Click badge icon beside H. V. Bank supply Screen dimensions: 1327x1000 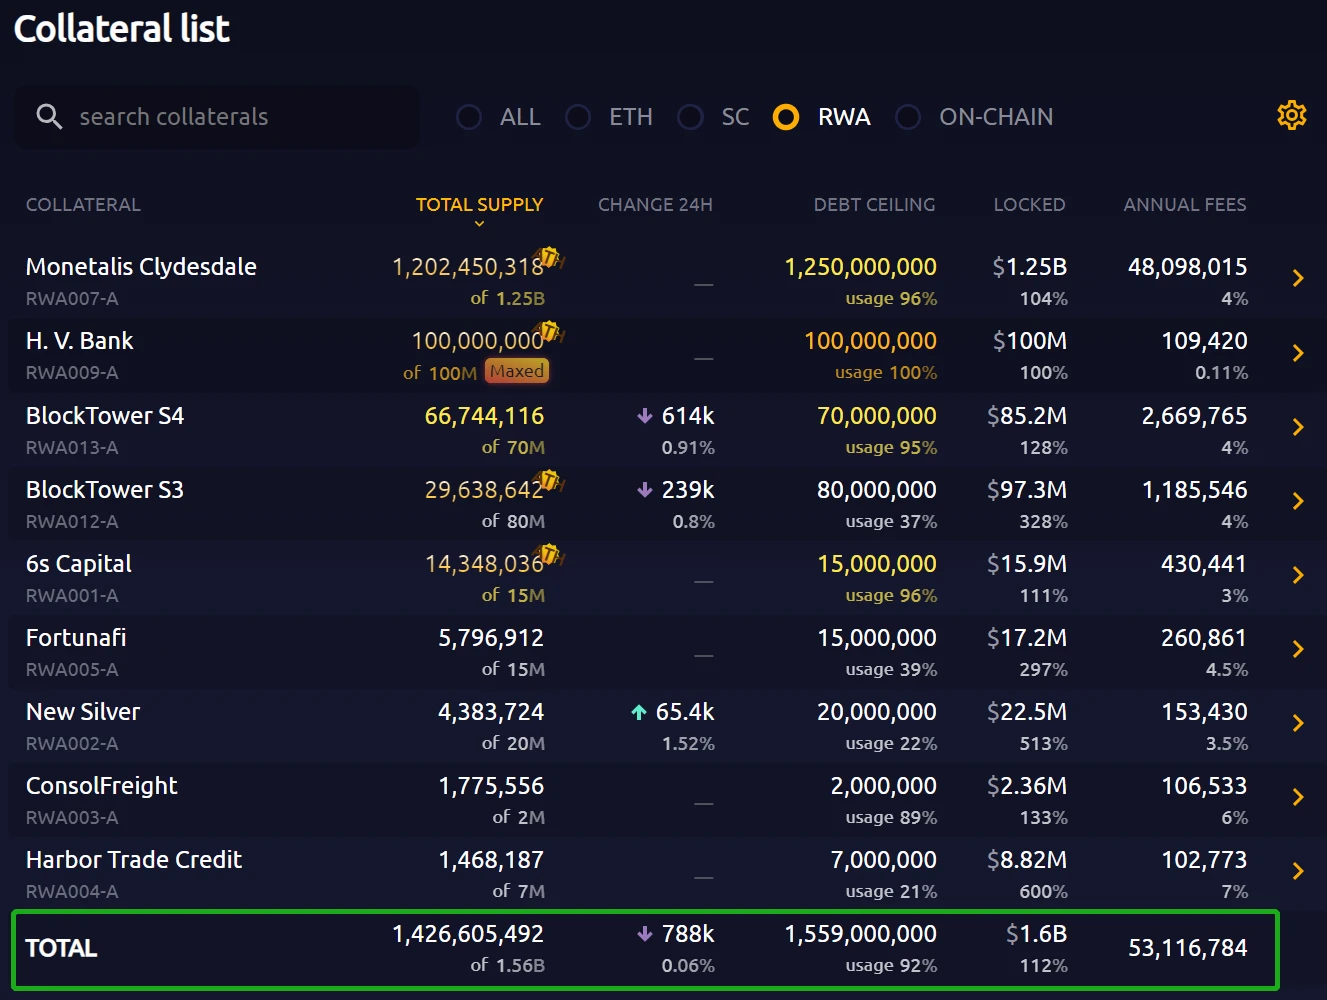[x=548, y=332]
